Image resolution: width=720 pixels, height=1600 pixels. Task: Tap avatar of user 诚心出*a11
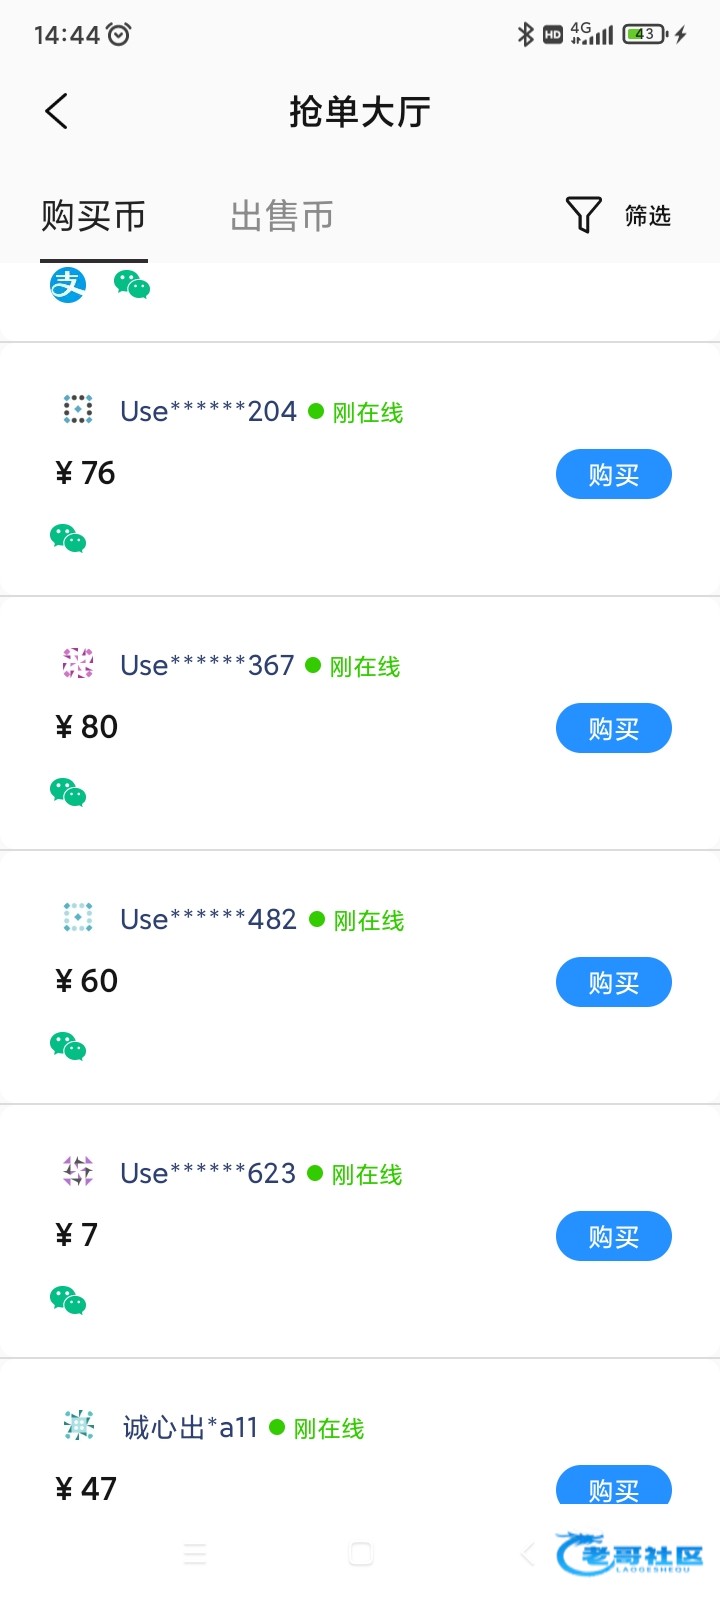78,1425
